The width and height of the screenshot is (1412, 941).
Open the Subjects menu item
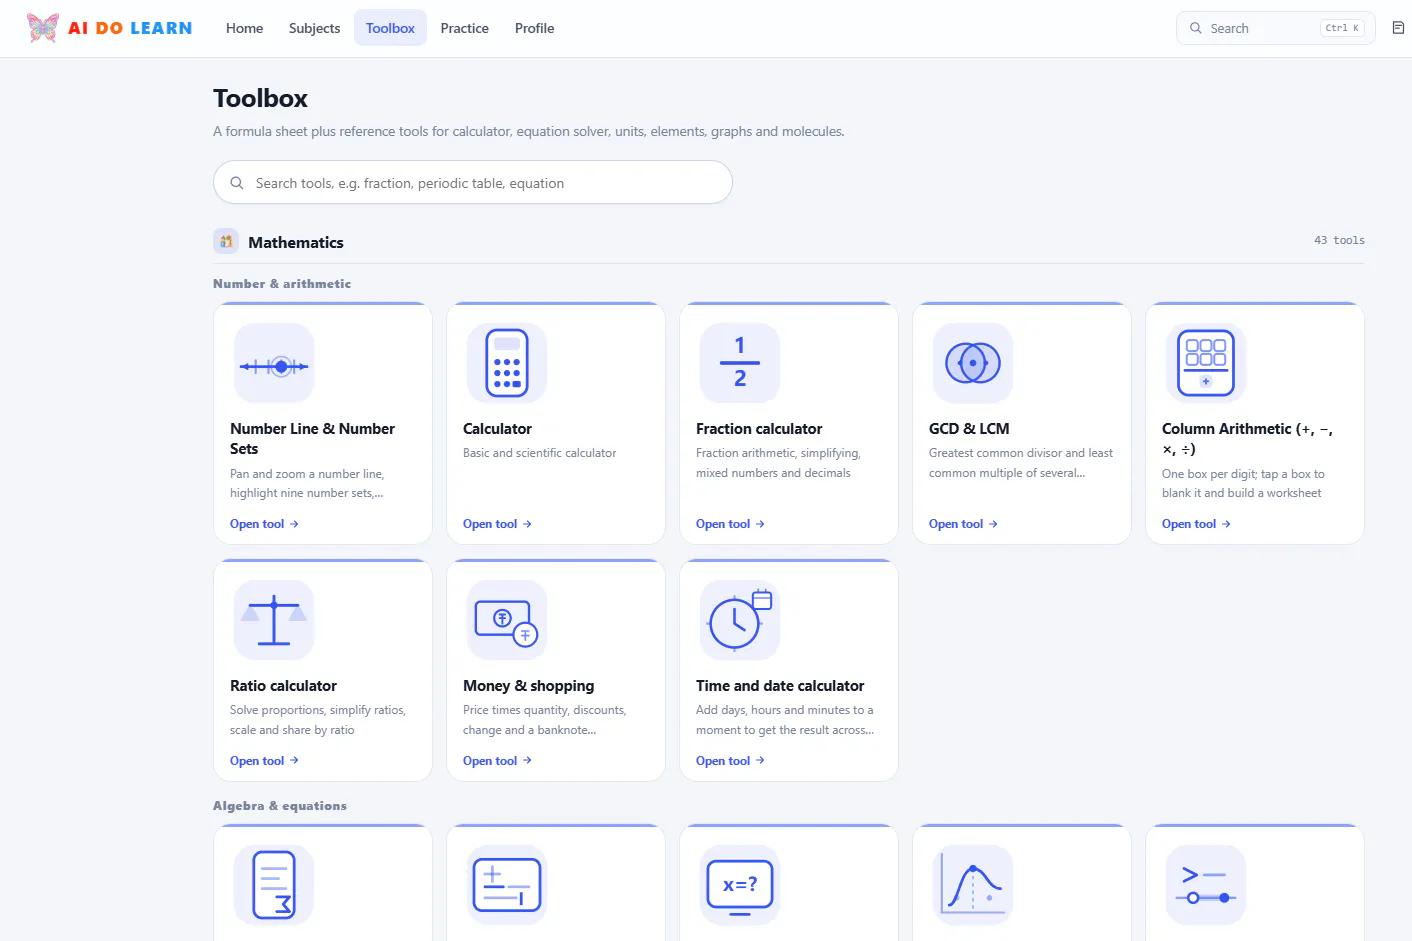(x=314, y=28)
